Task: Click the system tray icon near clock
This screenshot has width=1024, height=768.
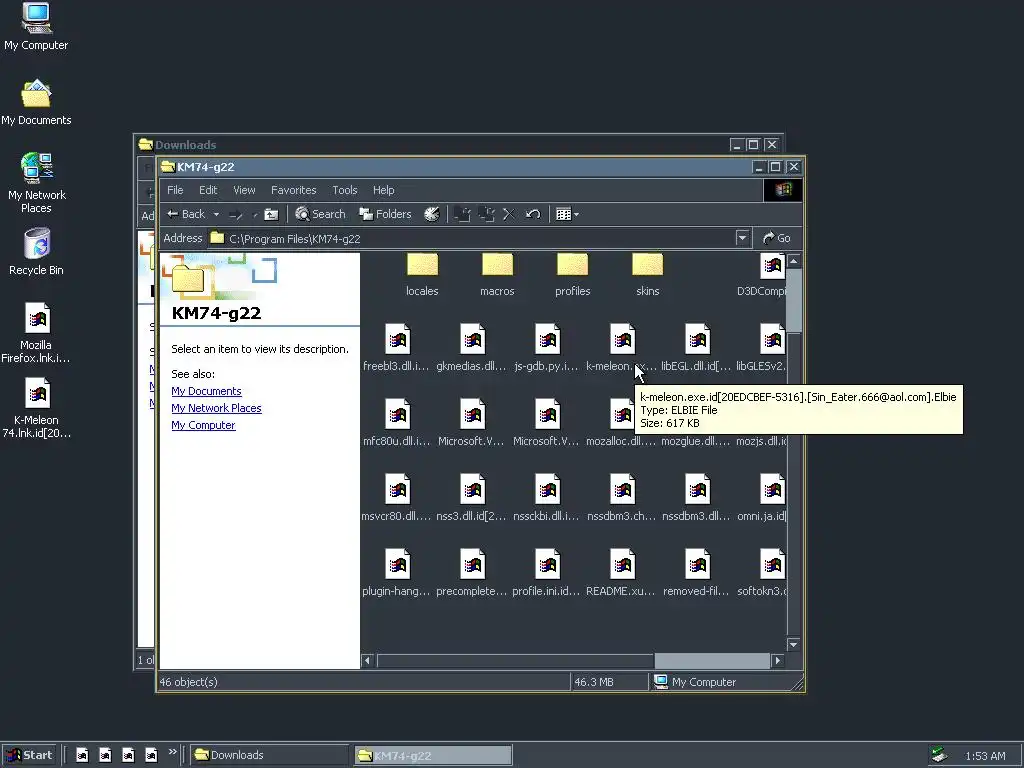Action: coord(939,755)
